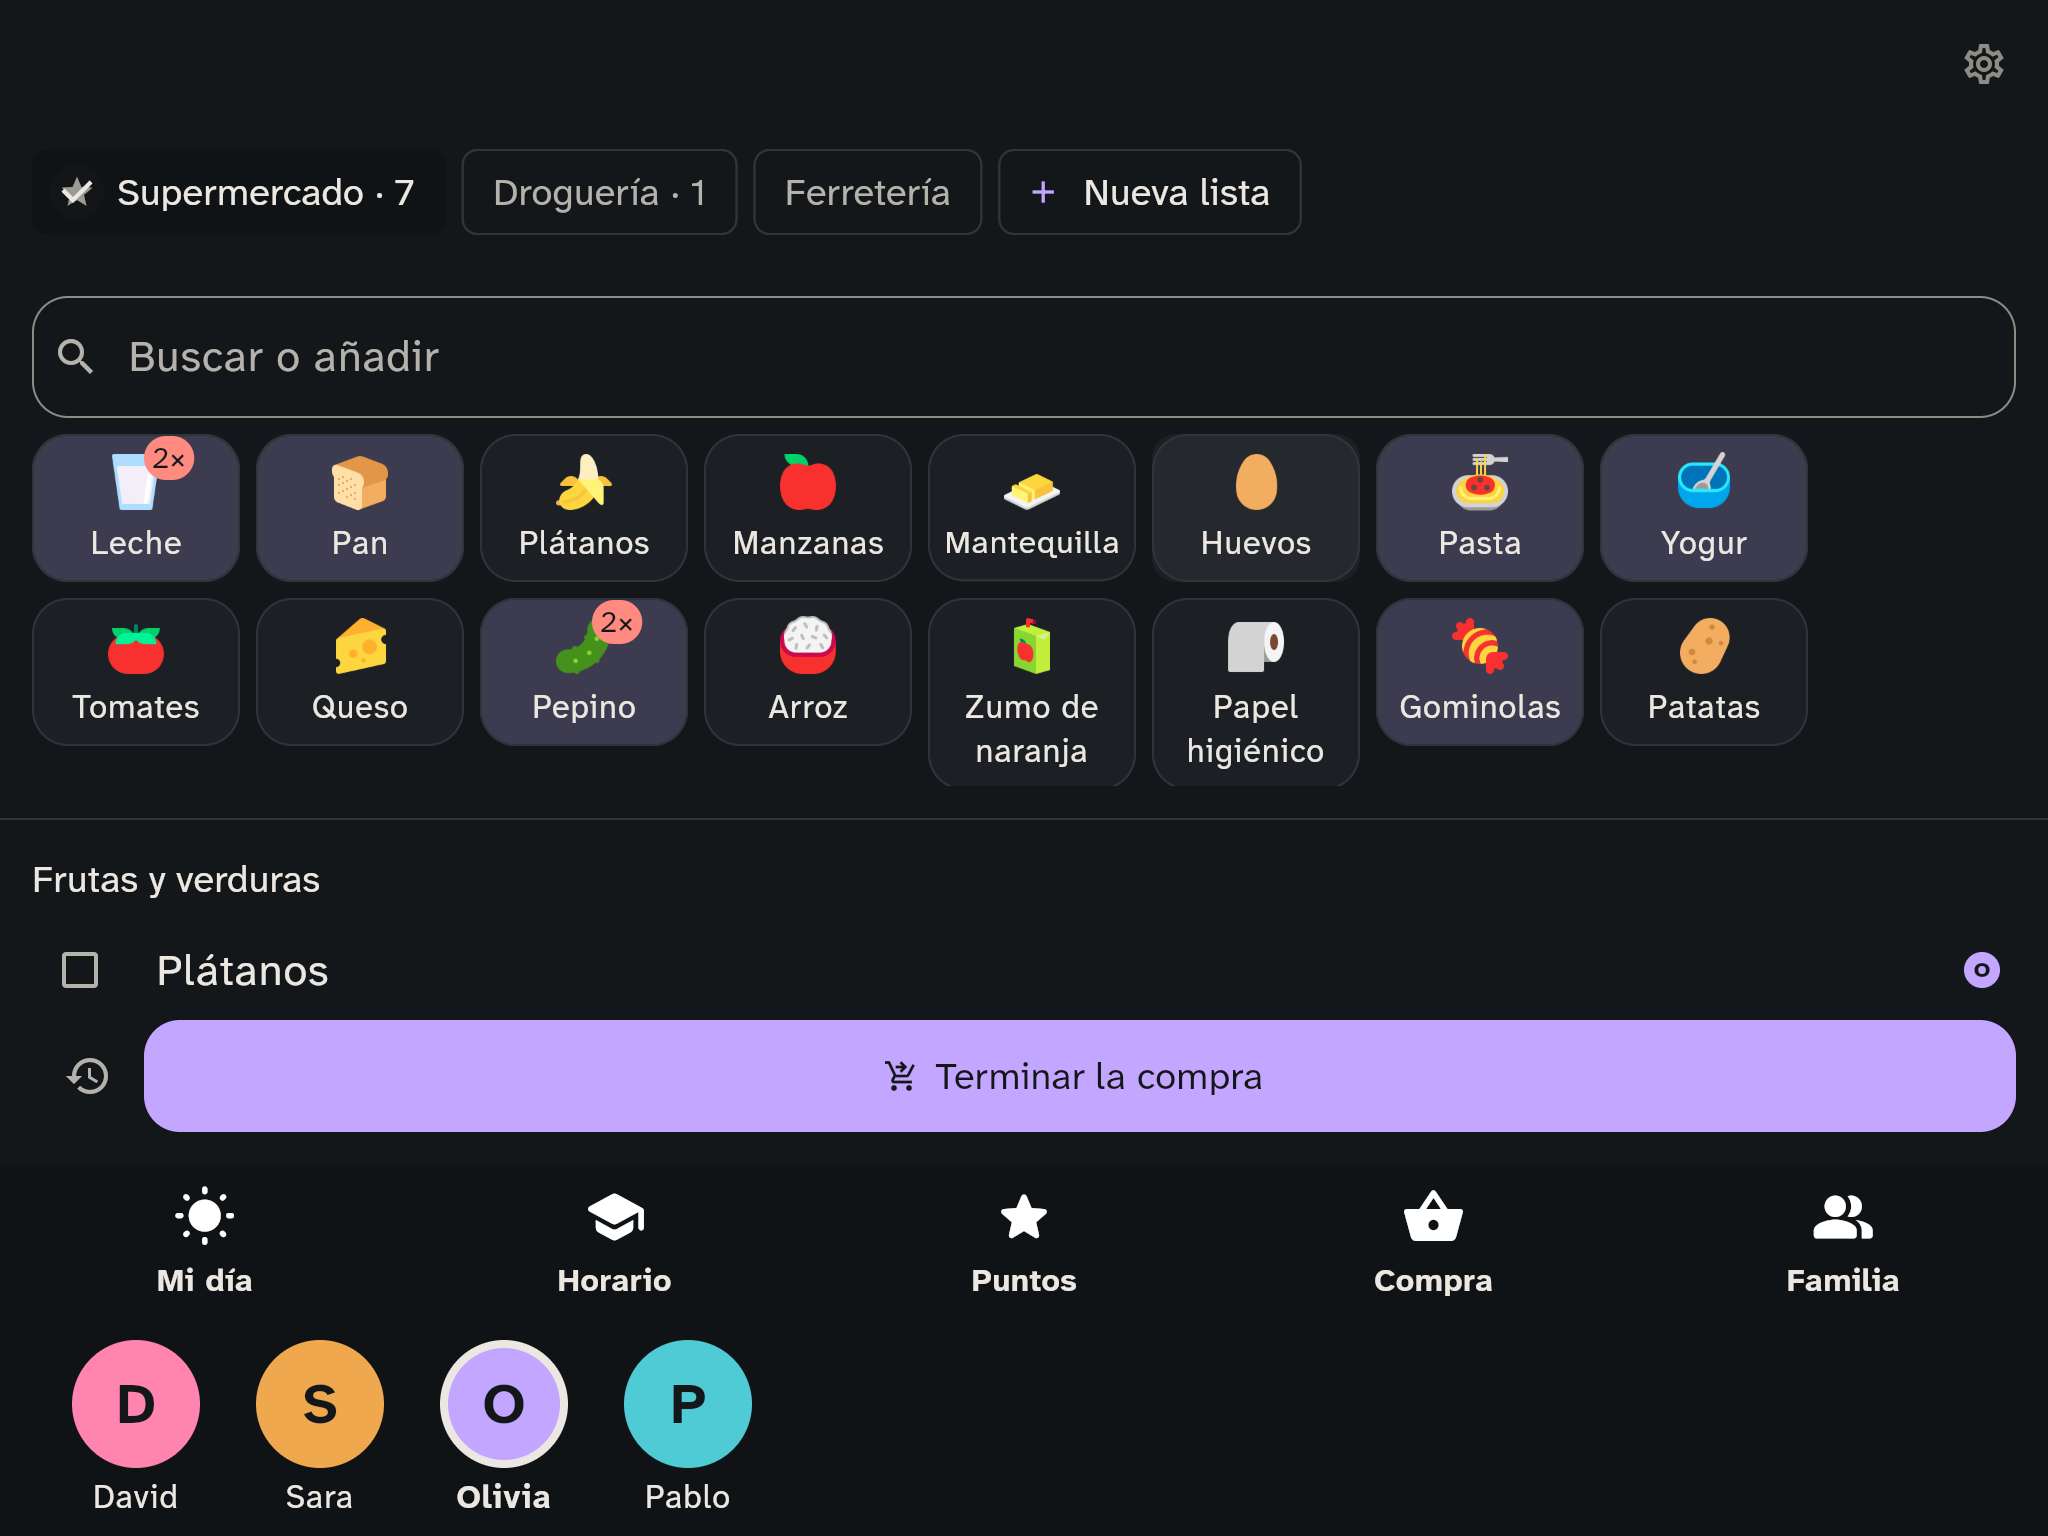Switch to Sara's profile avatar
Screen dimensions: 2048x1536
(x=320, y=1404)
